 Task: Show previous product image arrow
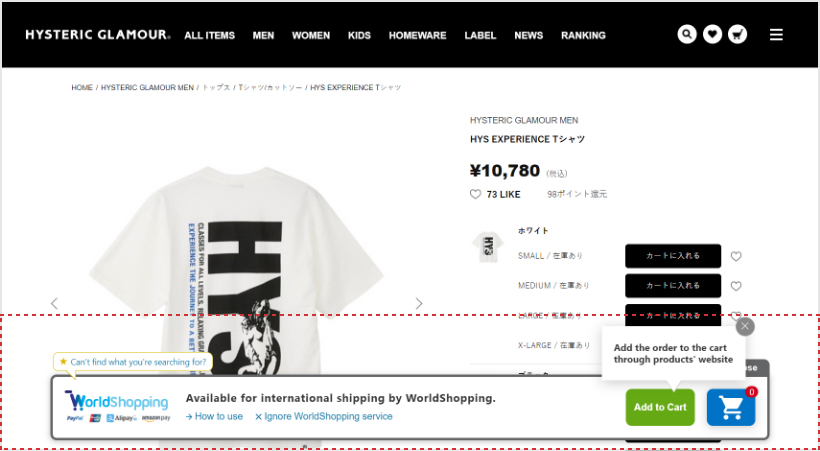point(54,303)
